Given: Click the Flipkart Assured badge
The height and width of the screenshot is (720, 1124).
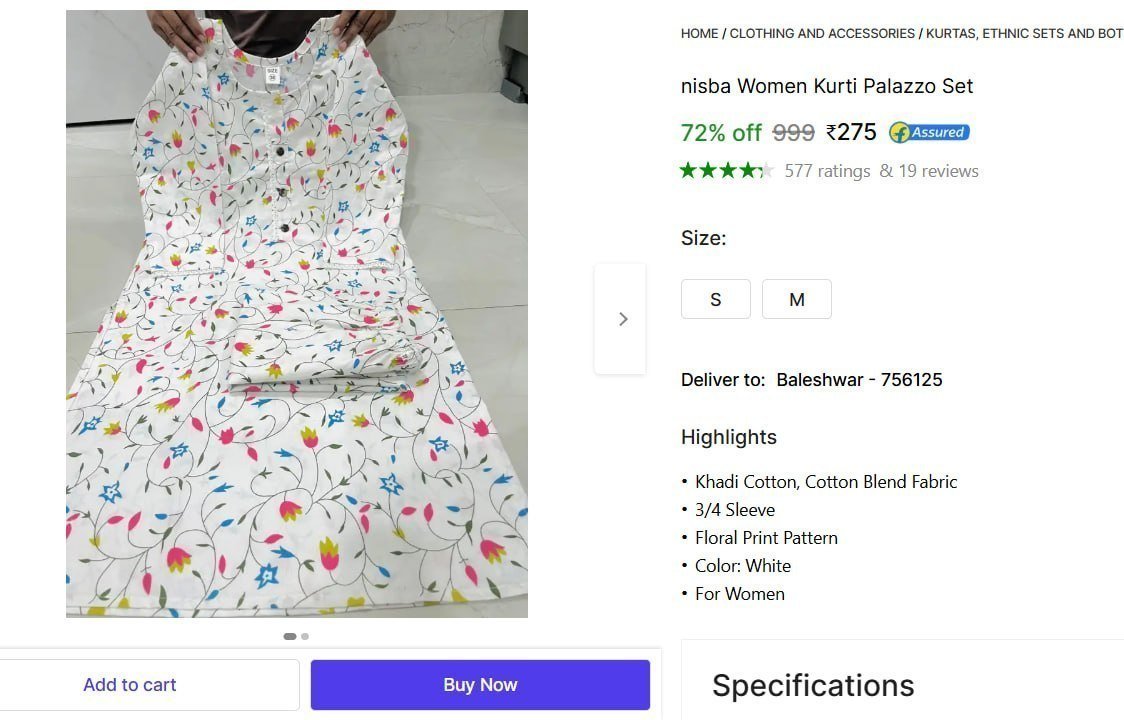Looking at the screenshot, I should tap(928, 131).
